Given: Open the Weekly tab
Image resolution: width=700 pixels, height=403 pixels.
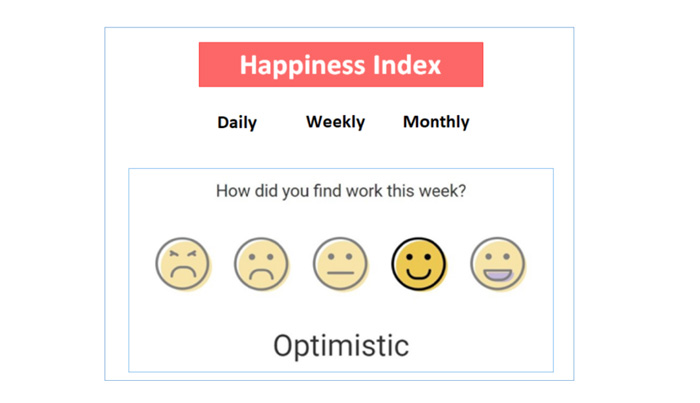Looking at the screenshot, I should coord(335,122).
